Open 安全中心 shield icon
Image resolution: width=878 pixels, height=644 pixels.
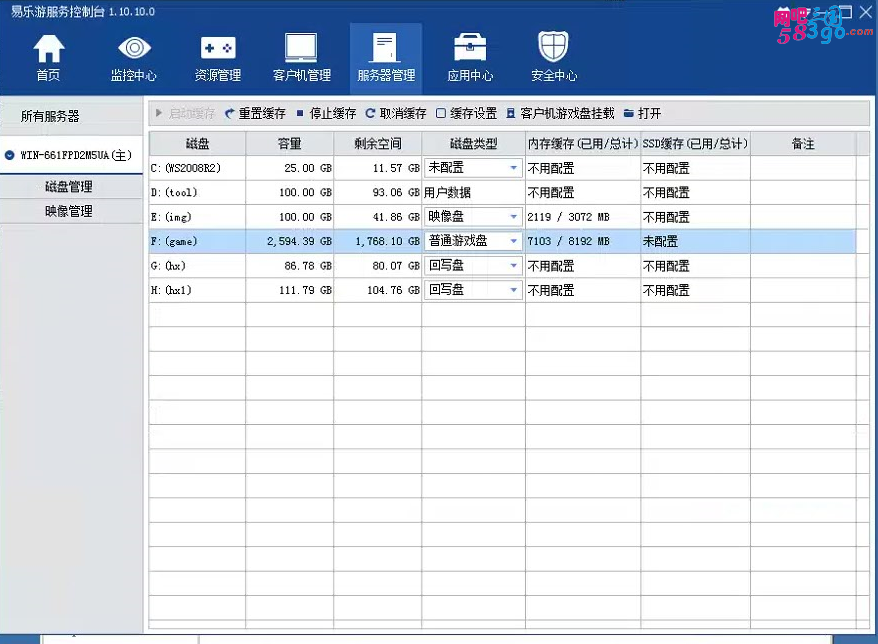click(x=553, y=58)
